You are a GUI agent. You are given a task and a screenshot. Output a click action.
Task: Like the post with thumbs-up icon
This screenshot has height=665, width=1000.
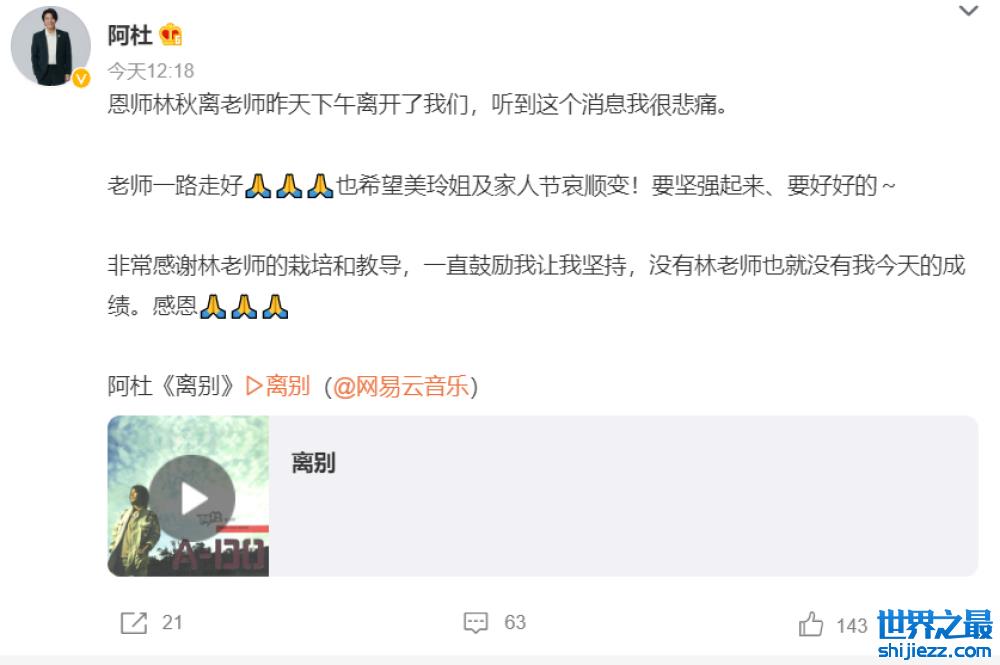click(811, 624)
